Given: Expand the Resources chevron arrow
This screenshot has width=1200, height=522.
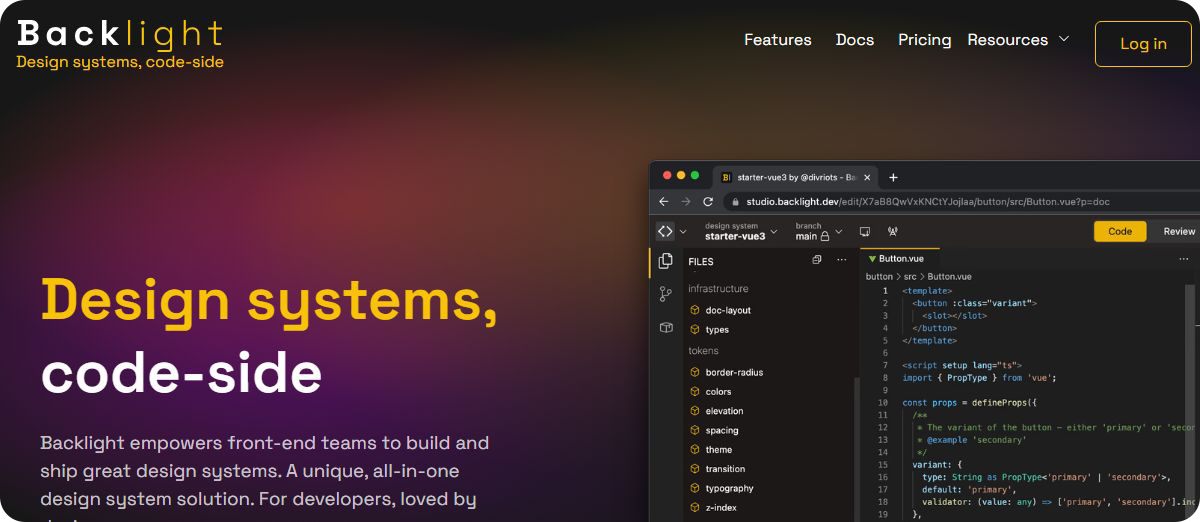Looking at the screenshot, I should point(1064,39).
